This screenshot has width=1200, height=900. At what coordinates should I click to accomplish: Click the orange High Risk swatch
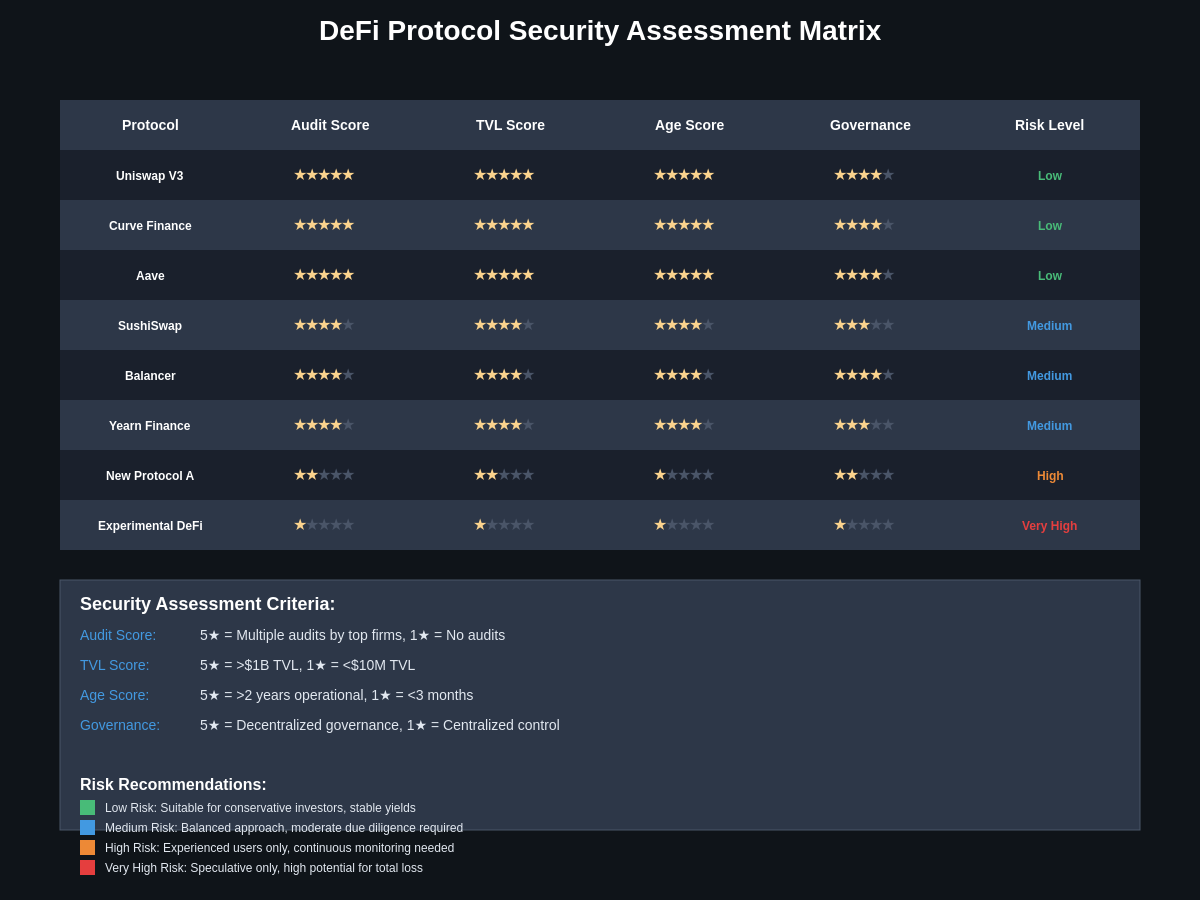point(88,848)
